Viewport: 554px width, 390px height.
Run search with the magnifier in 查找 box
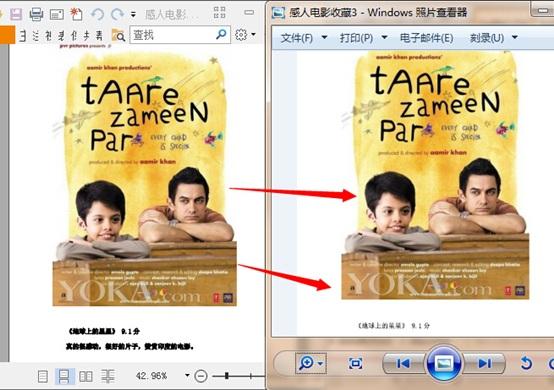[x=221, y=34]
